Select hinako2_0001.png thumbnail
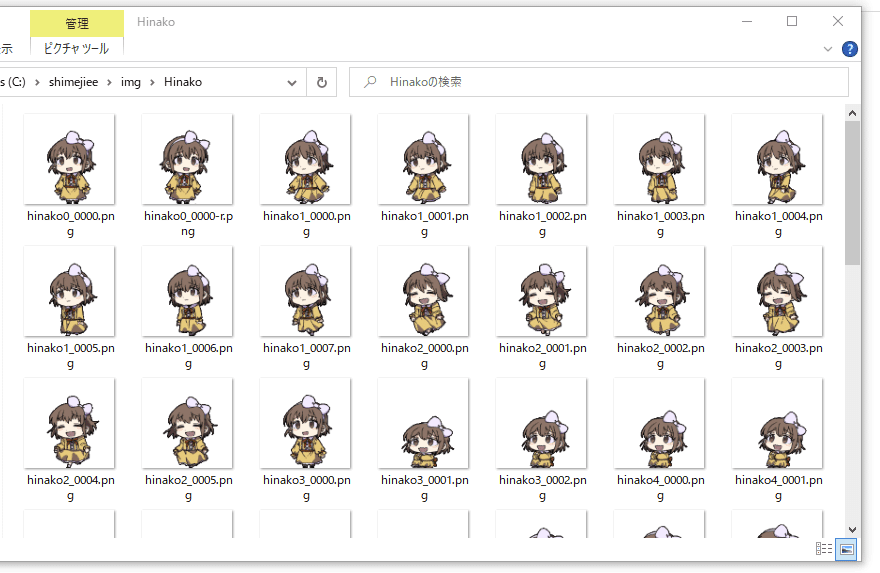 point(542,291)
